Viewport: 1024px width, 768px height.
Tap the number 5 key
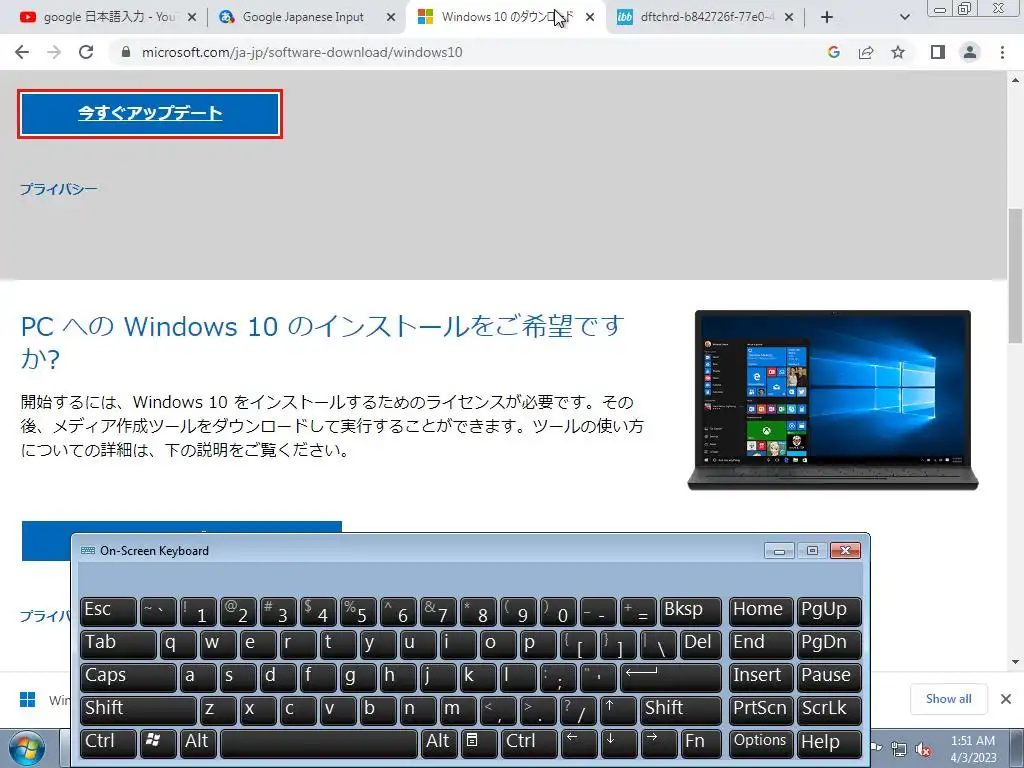[x=358, y=611]
